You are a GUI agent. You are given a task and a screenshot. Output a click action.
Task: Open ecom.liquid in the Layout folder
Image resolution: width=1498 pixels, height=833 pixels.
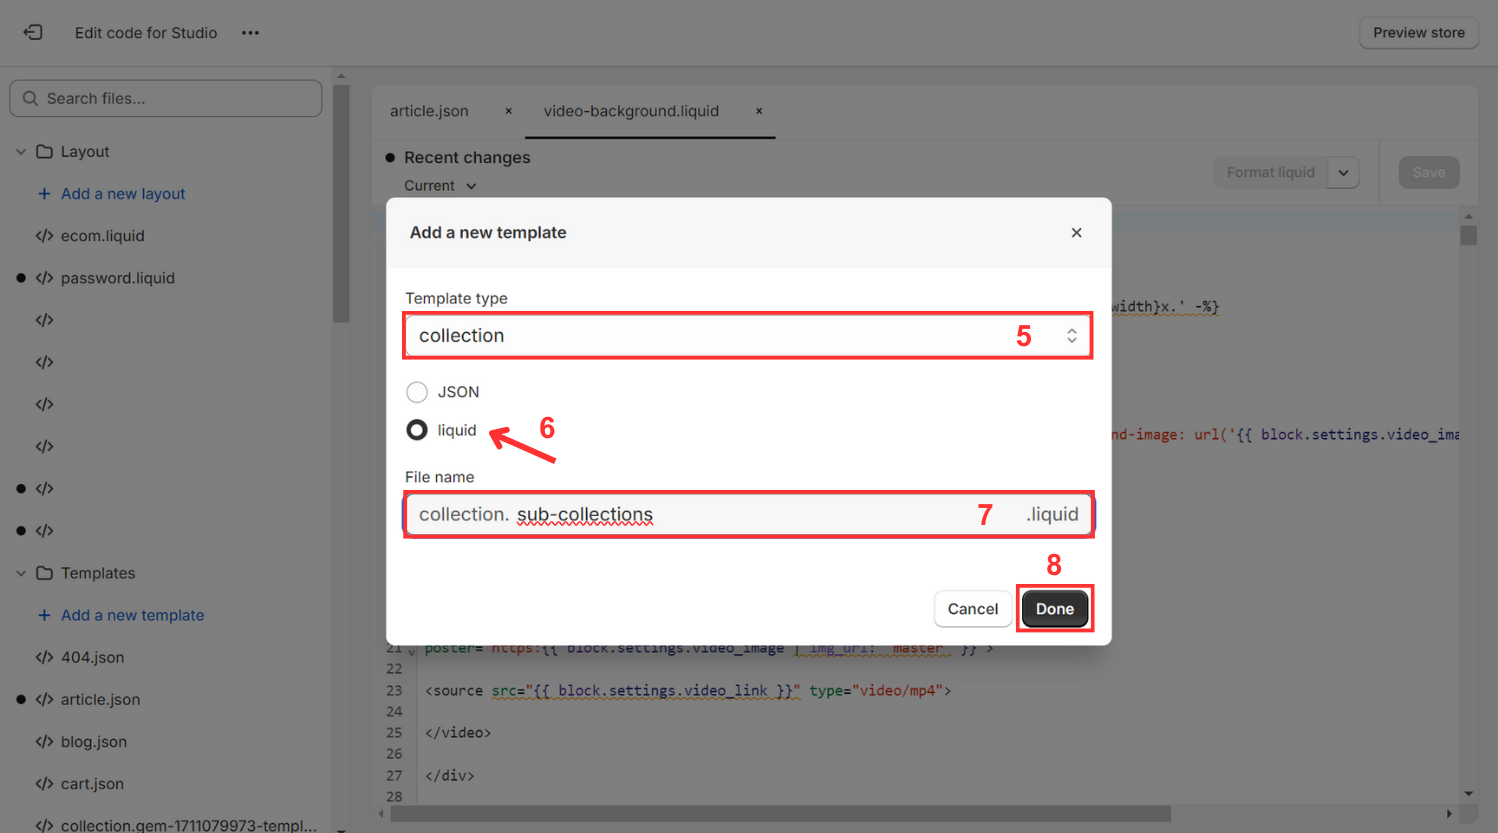pyautogui.click(x=102, y=236)
